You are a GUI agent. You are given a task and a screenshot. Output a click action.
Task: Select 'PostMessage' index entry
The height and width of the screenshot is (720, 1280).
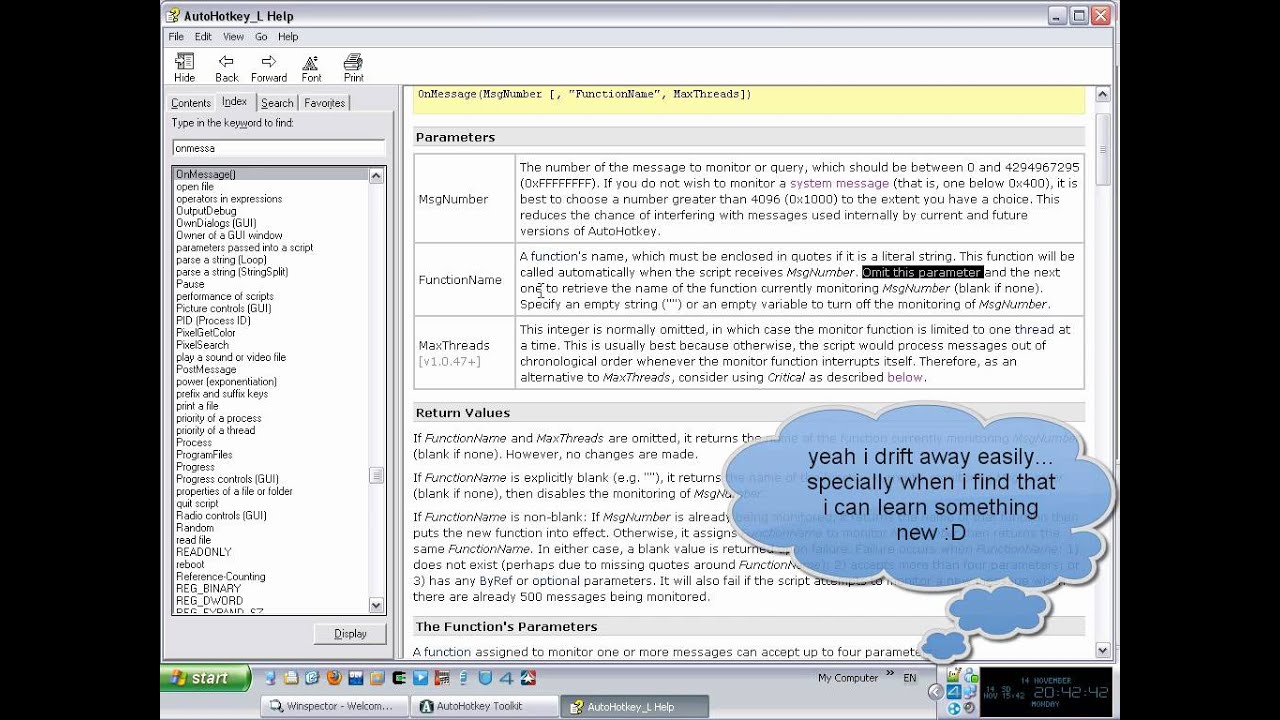click(206, 369)
